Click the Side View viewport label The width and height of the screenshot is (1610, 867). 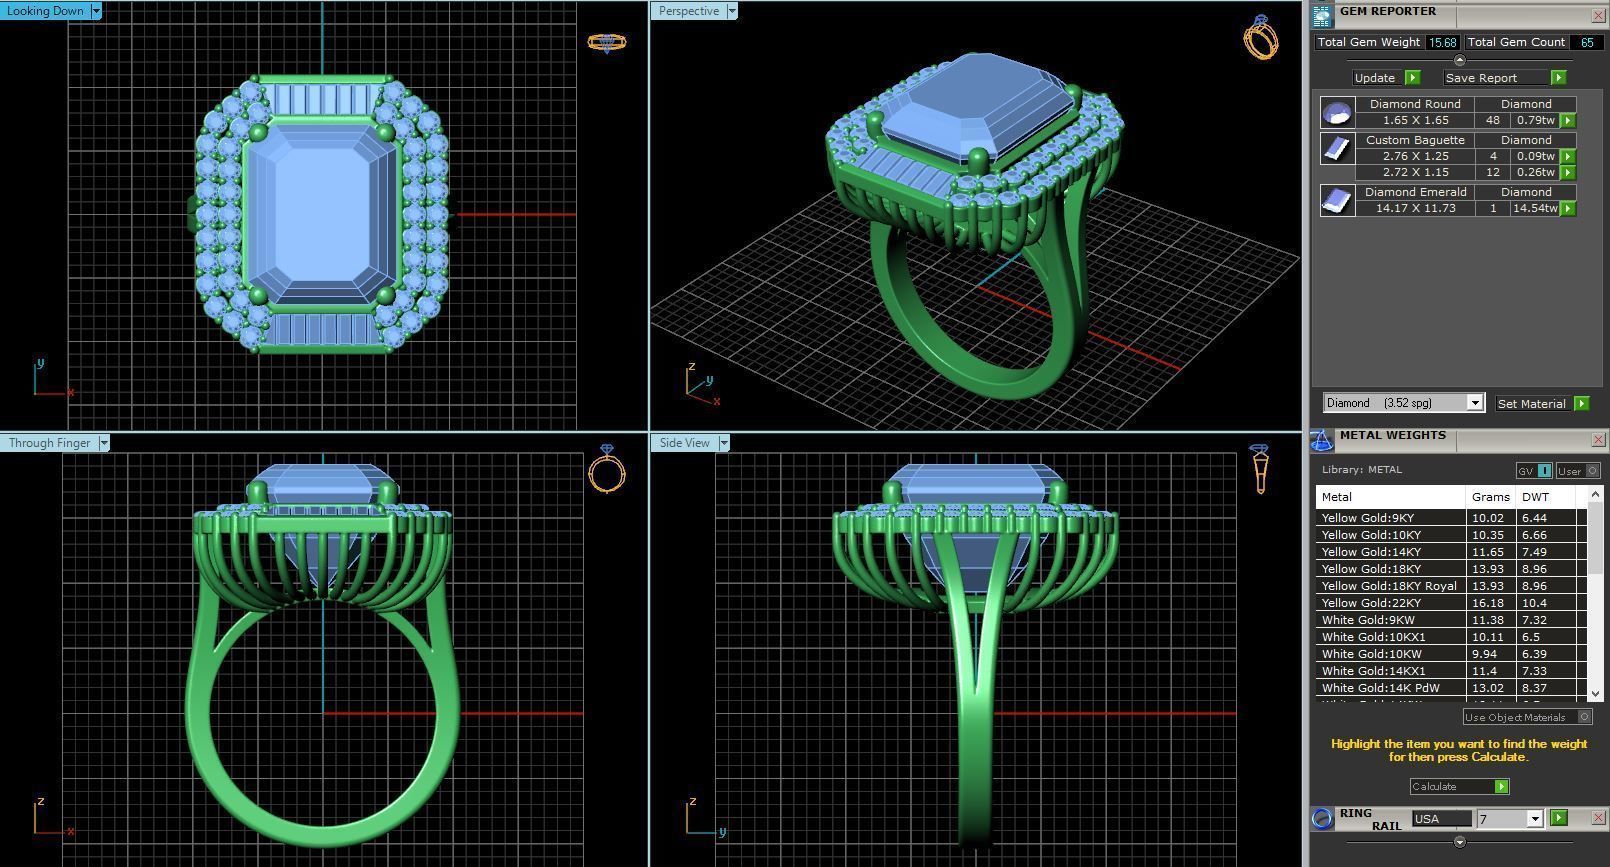coord(685,443)
